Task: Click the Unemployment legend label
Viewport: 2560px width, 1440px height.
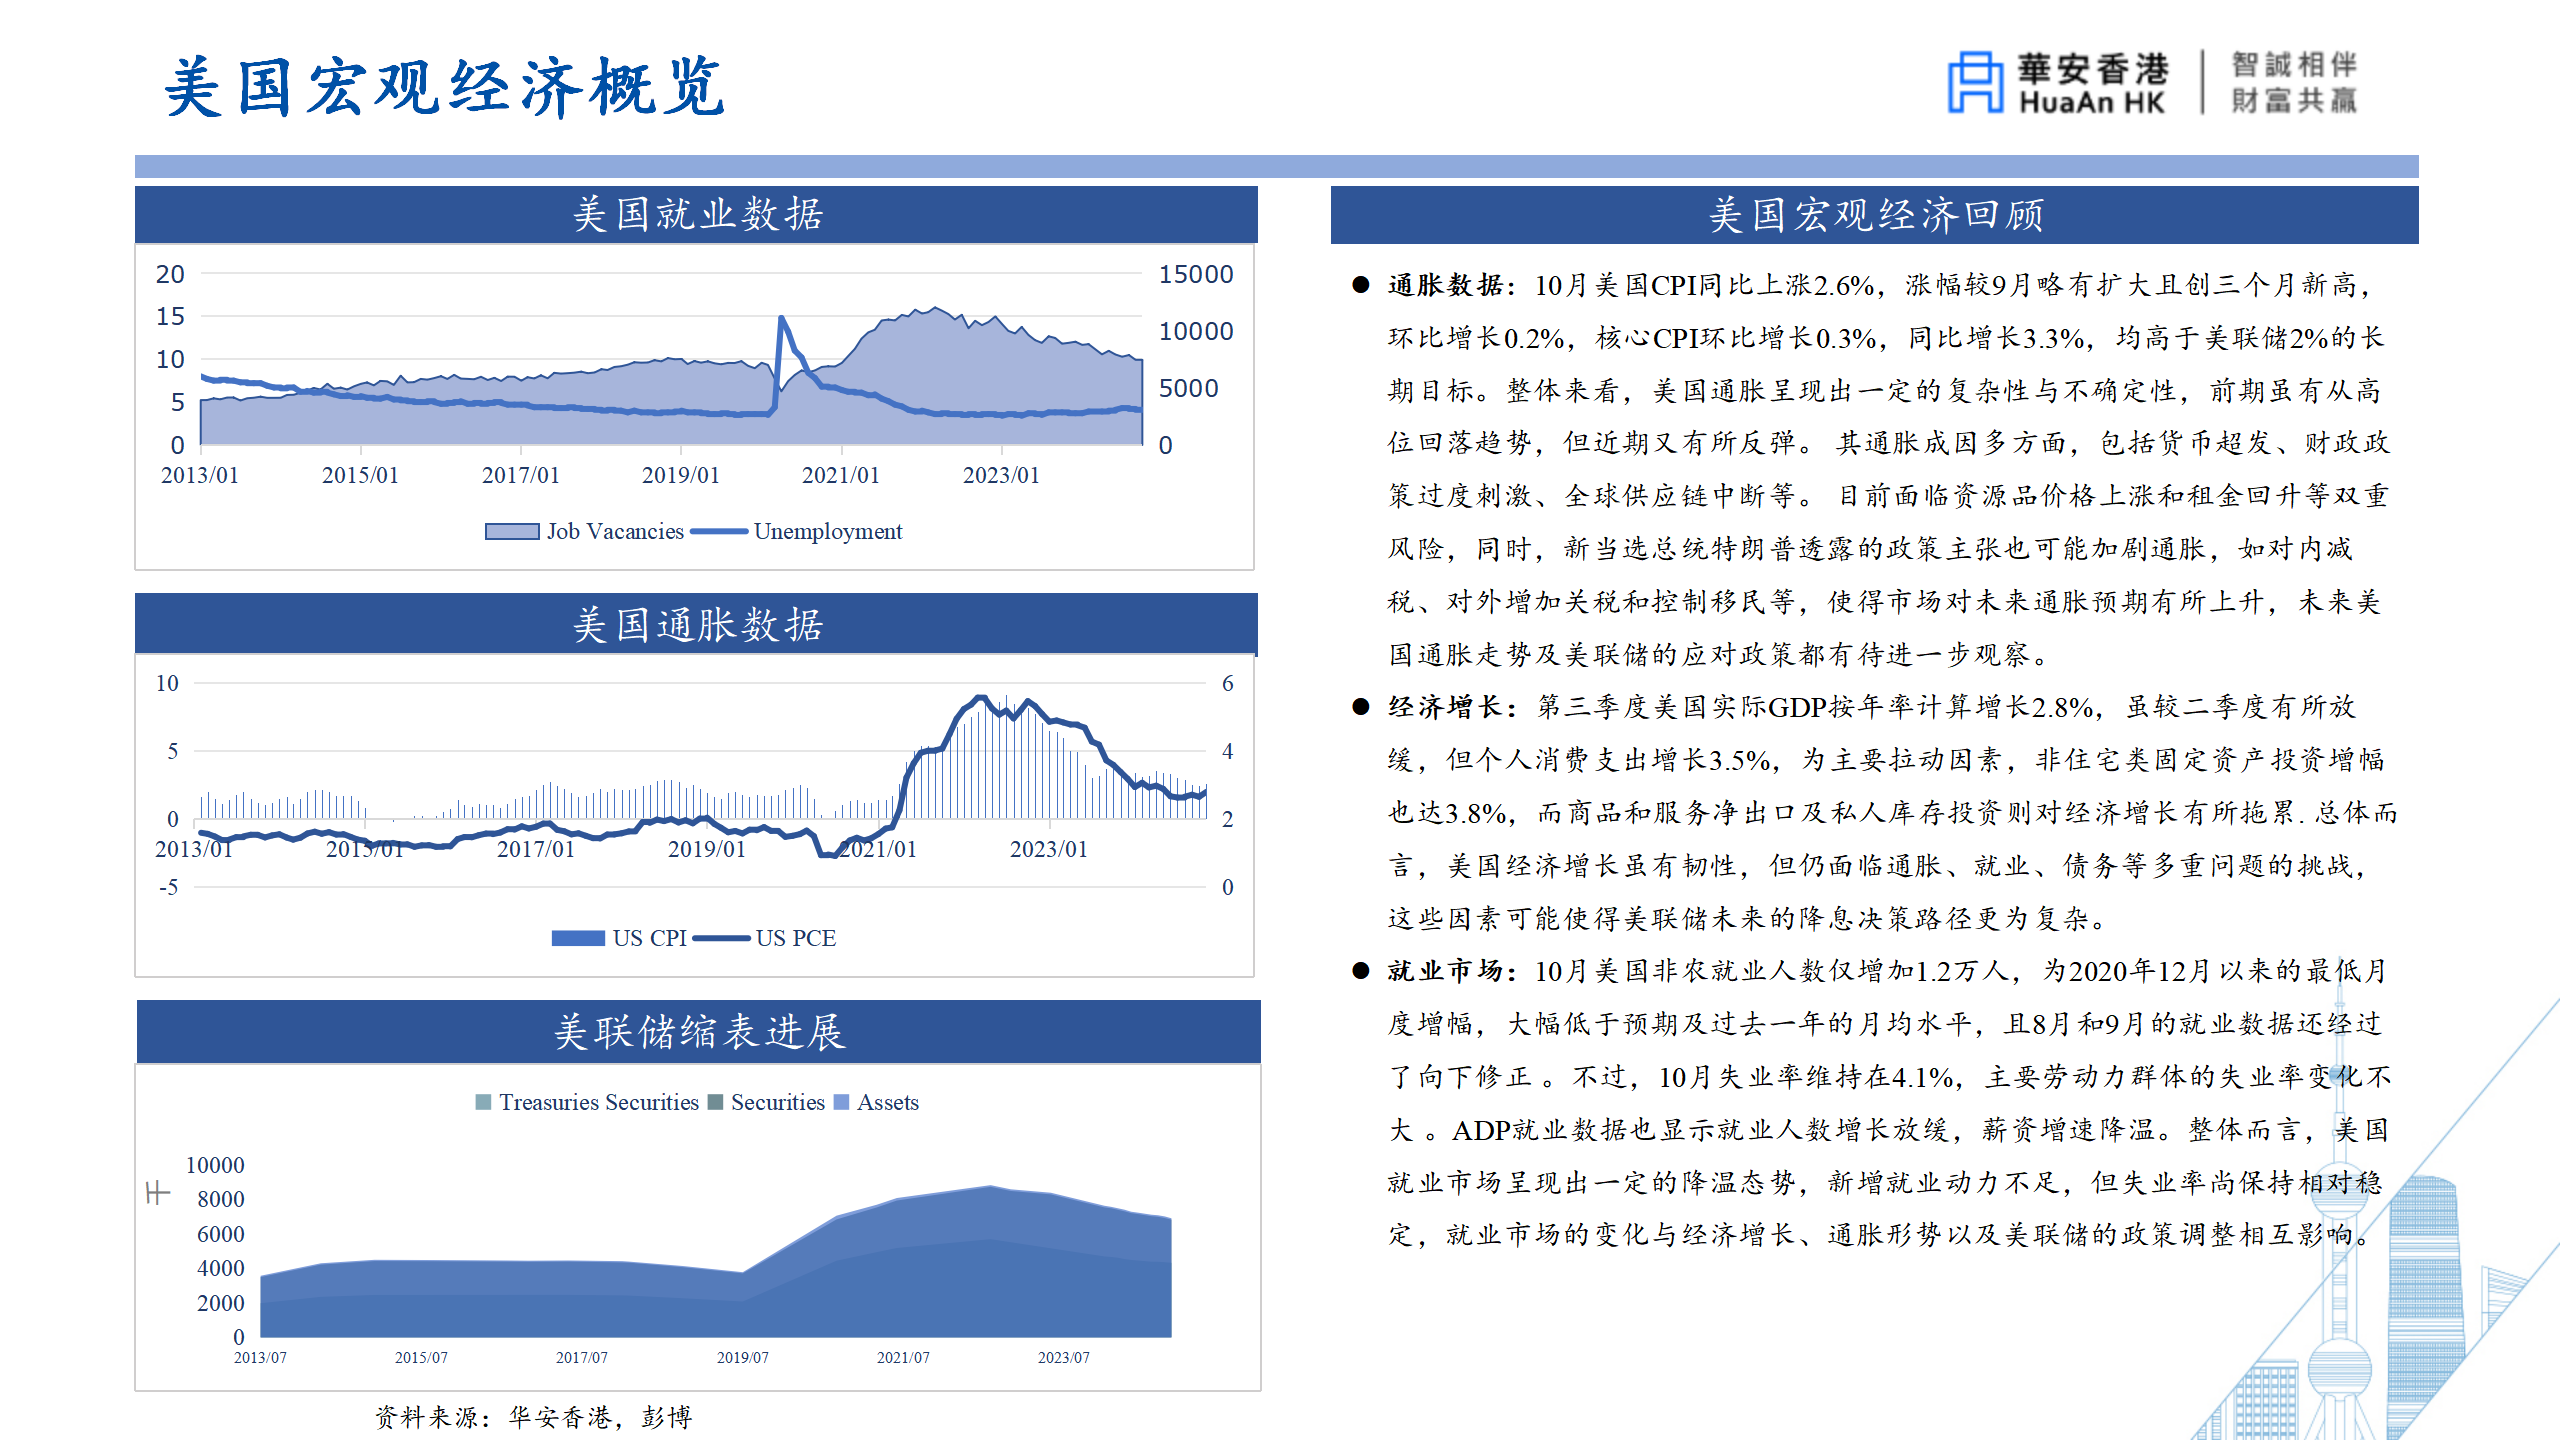Action: (828, 532)
